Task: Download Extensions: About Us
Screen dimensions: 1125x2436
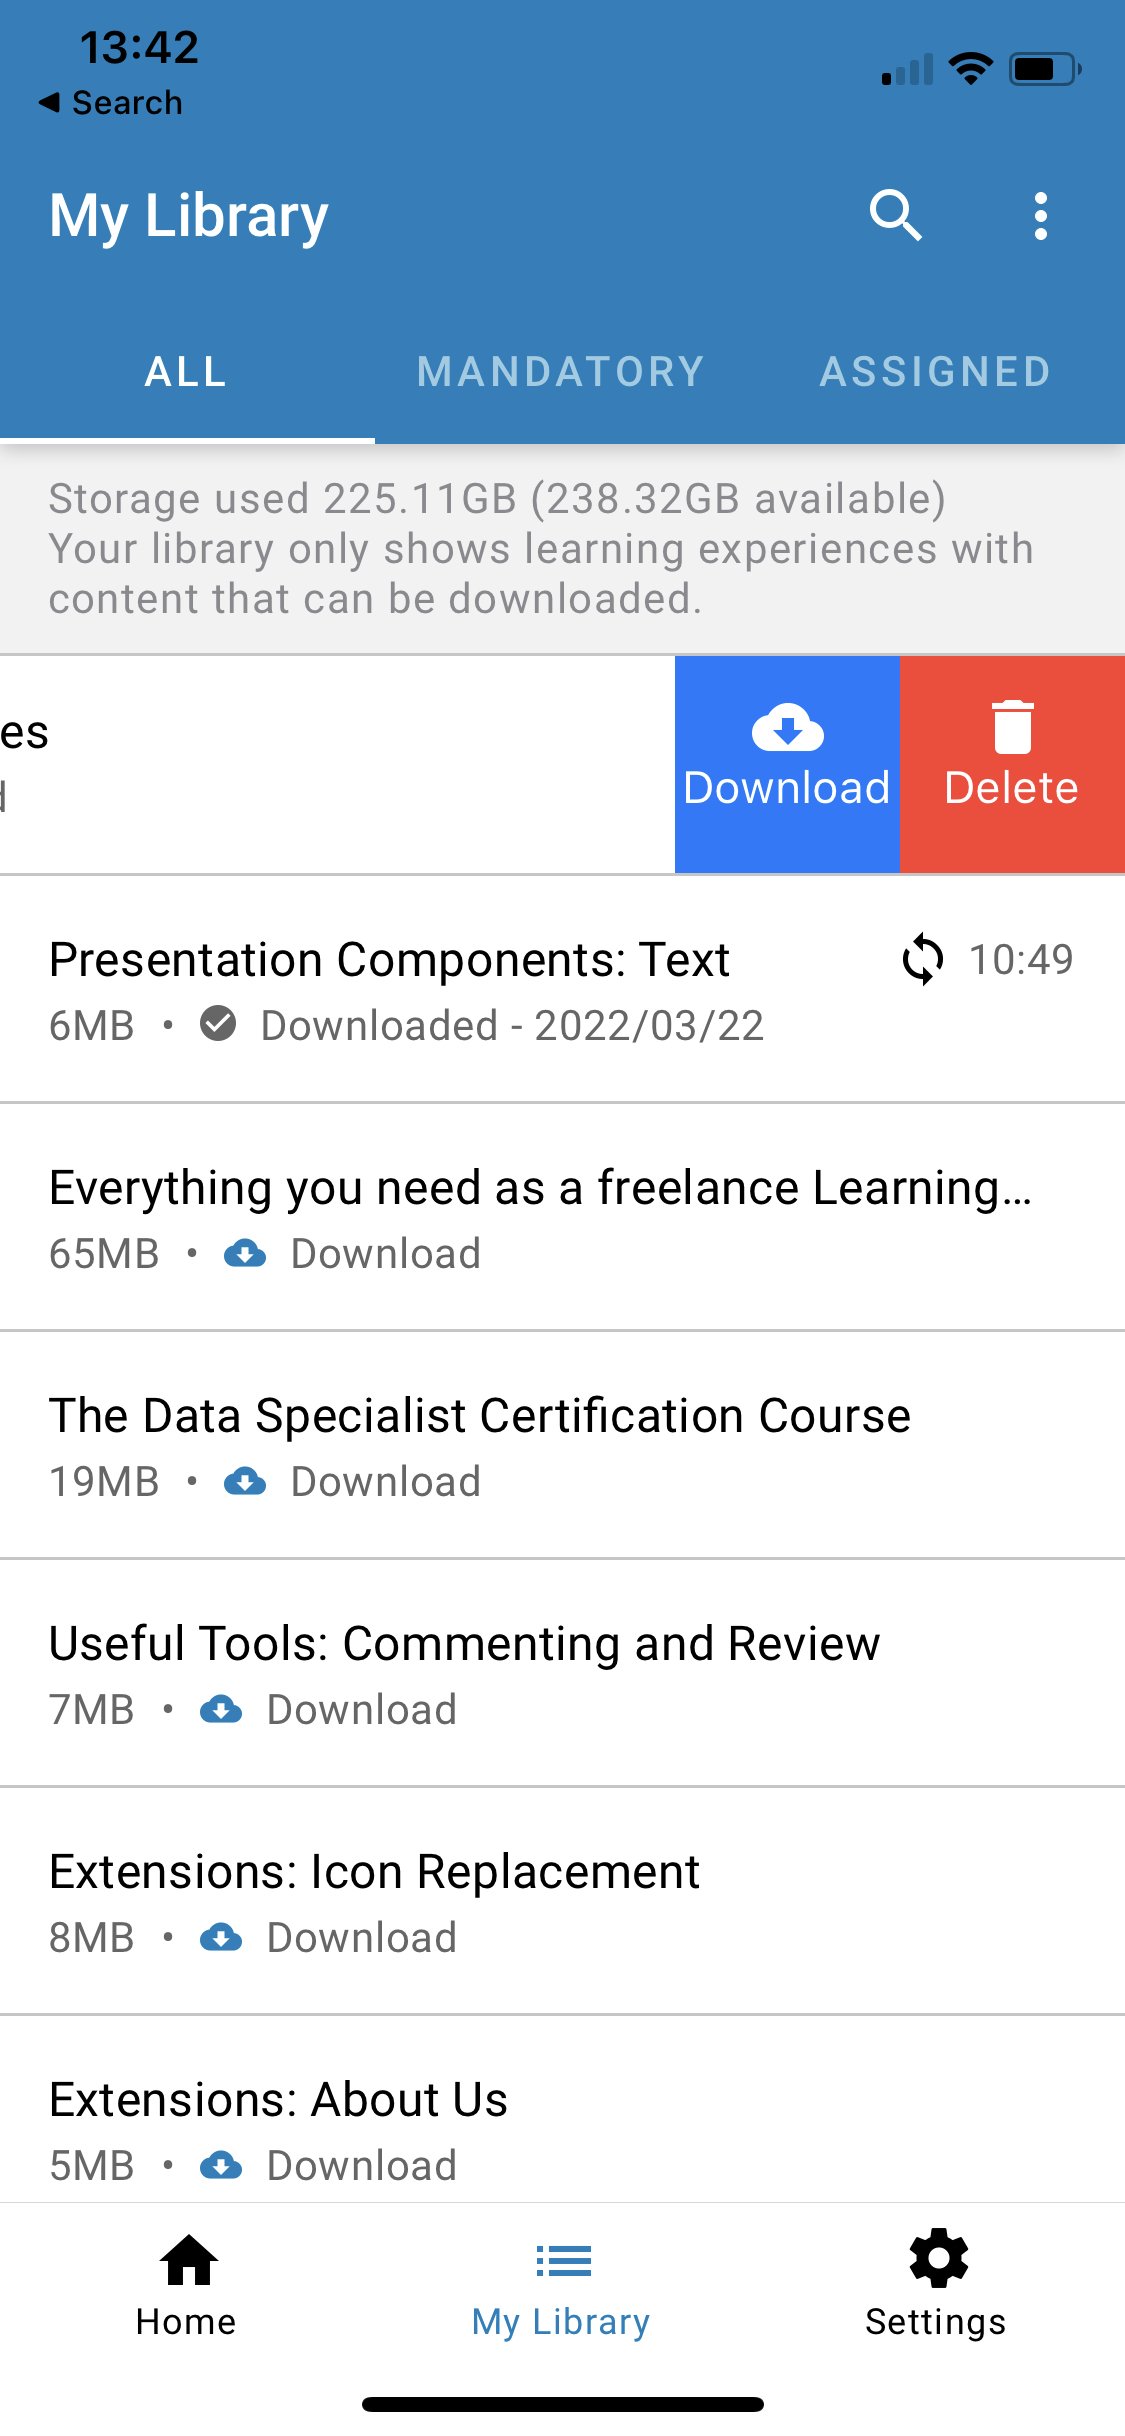Action: [224, 2165]
